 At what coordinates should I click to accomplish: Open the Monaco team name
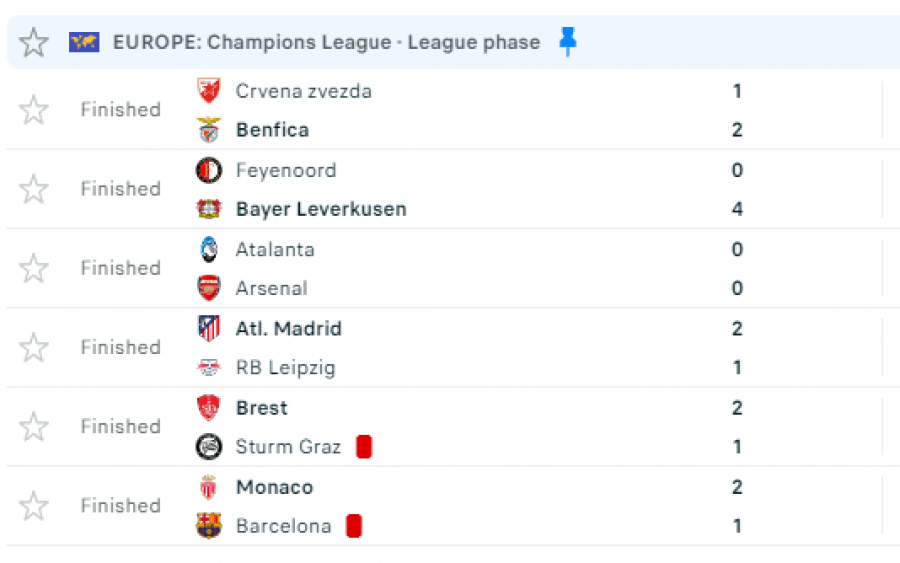point(274,487)
